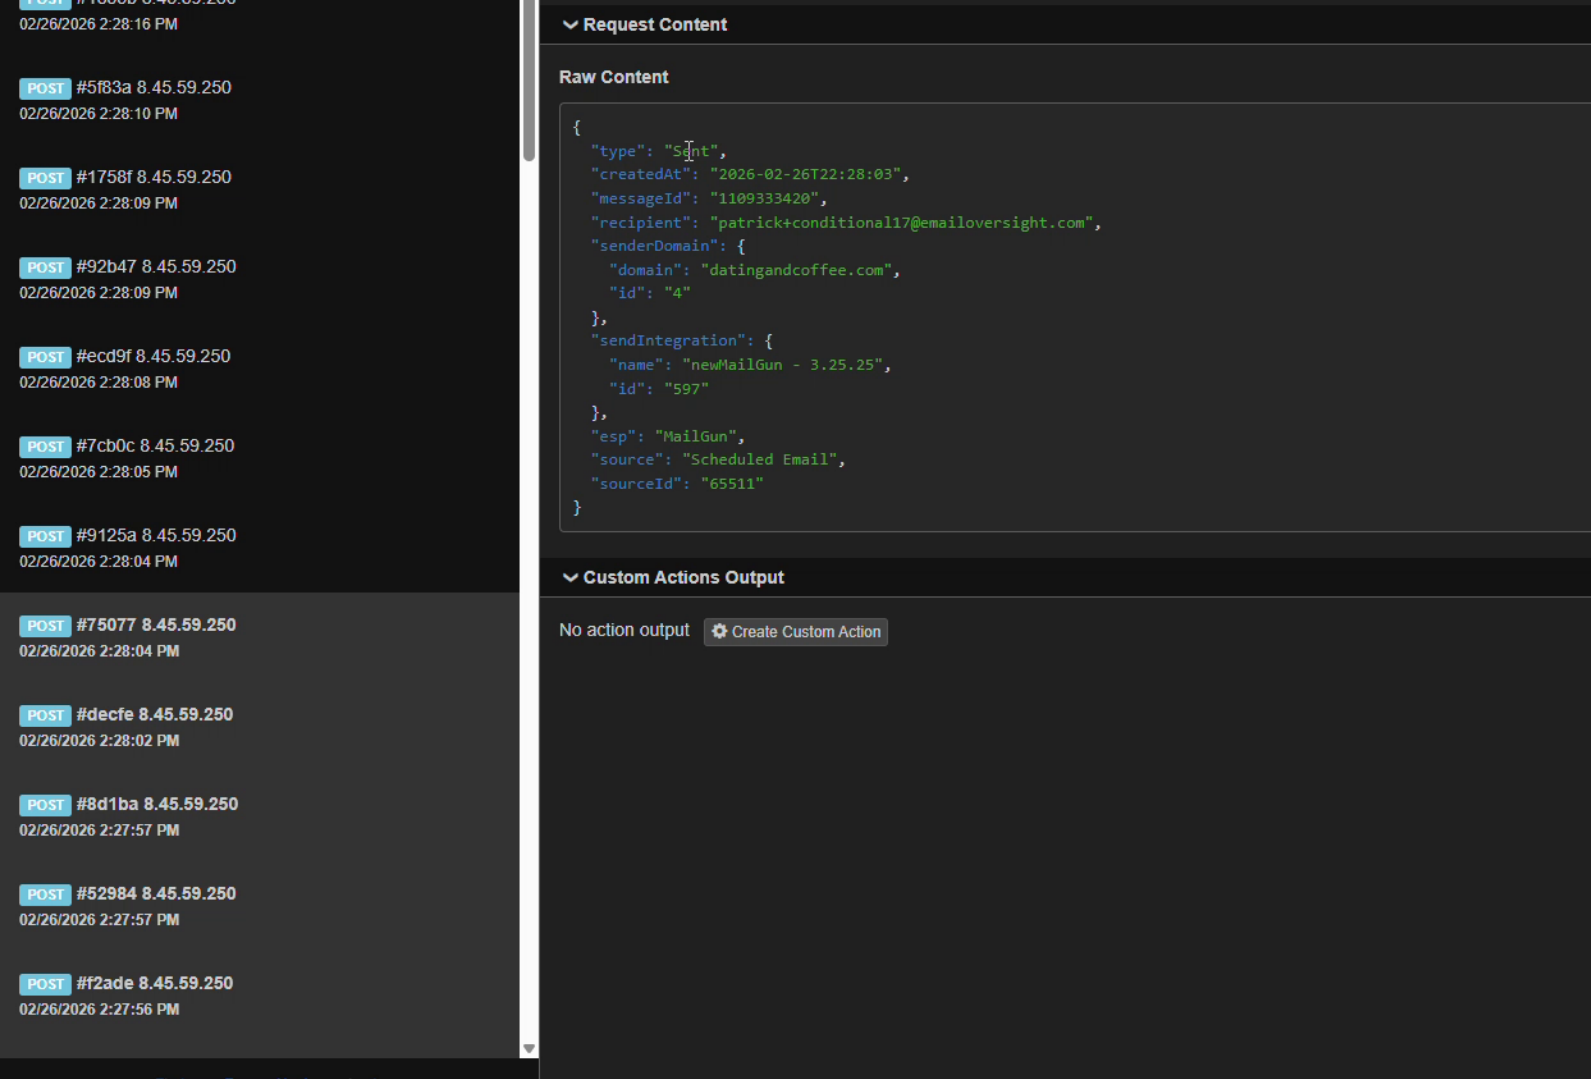The height and width of the screenshot is (1079, 1591).
Task: Collapse the Request Content section chevron
Action: [570, 25]
